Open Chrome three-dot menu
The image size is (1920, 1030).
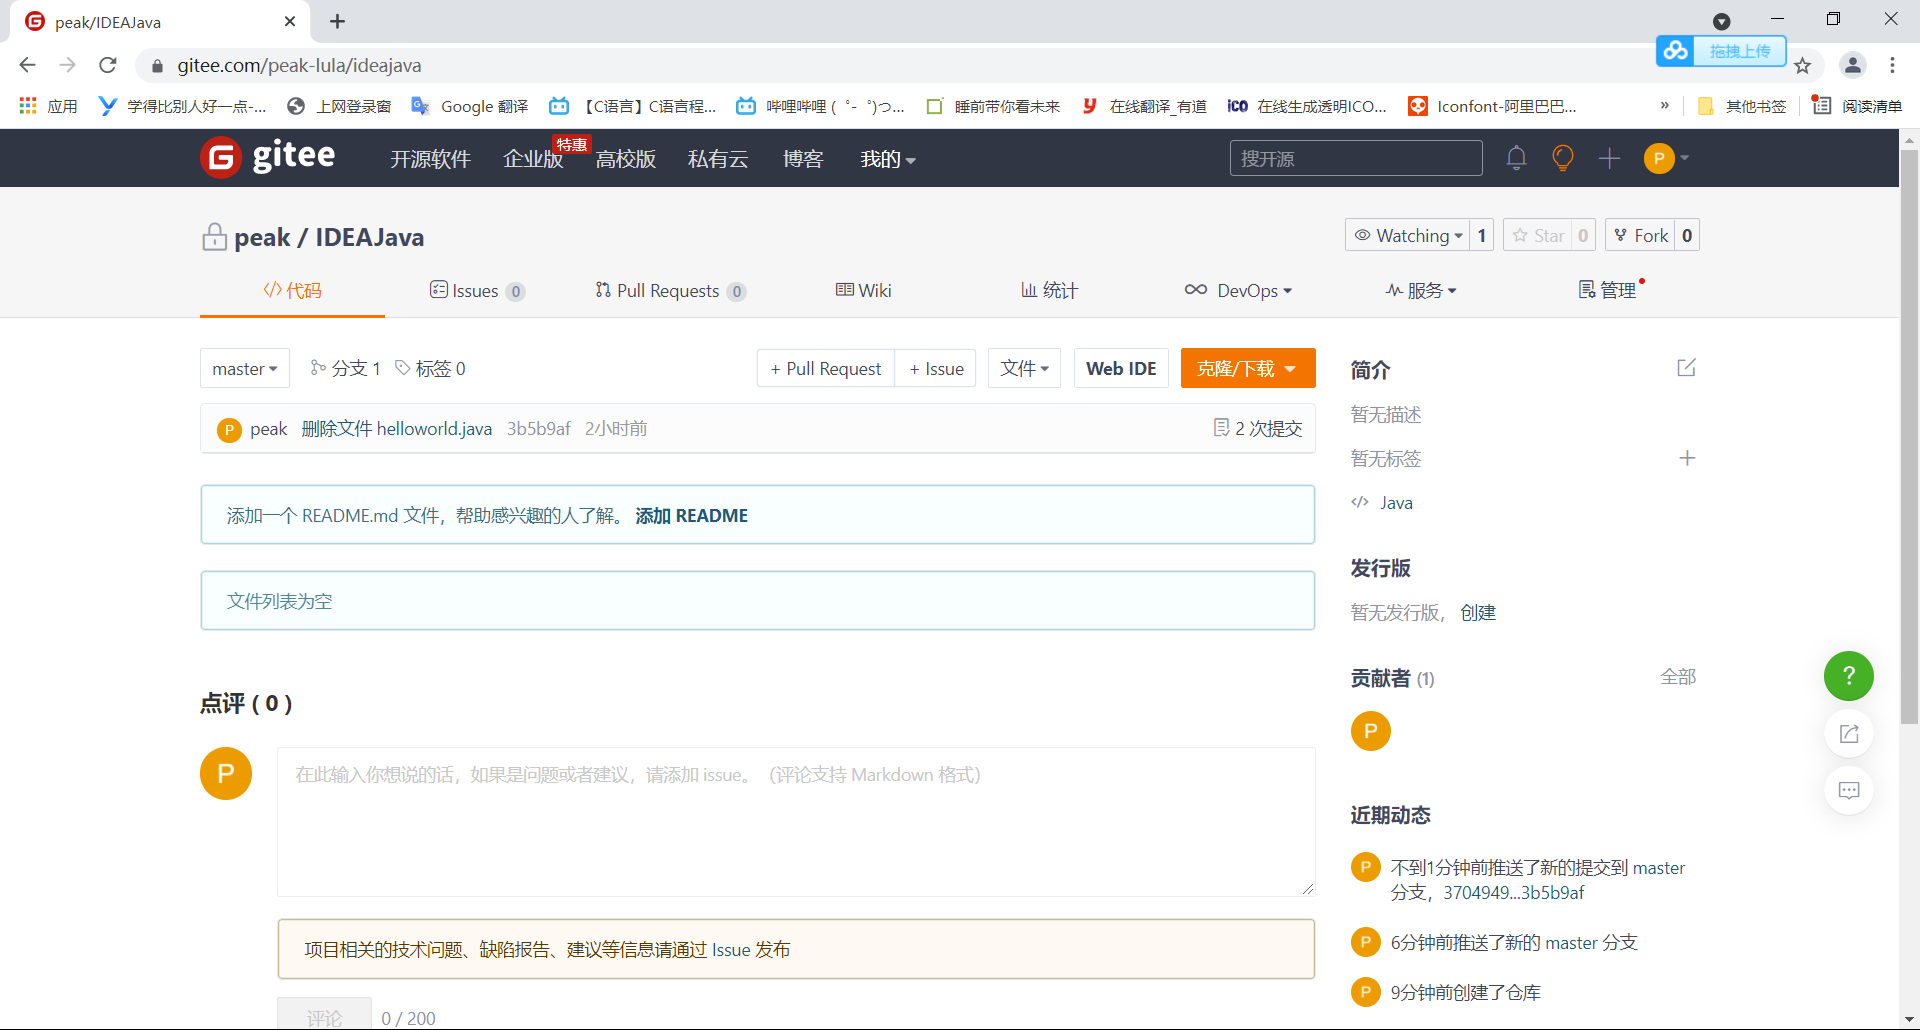tap(1893, 65)
